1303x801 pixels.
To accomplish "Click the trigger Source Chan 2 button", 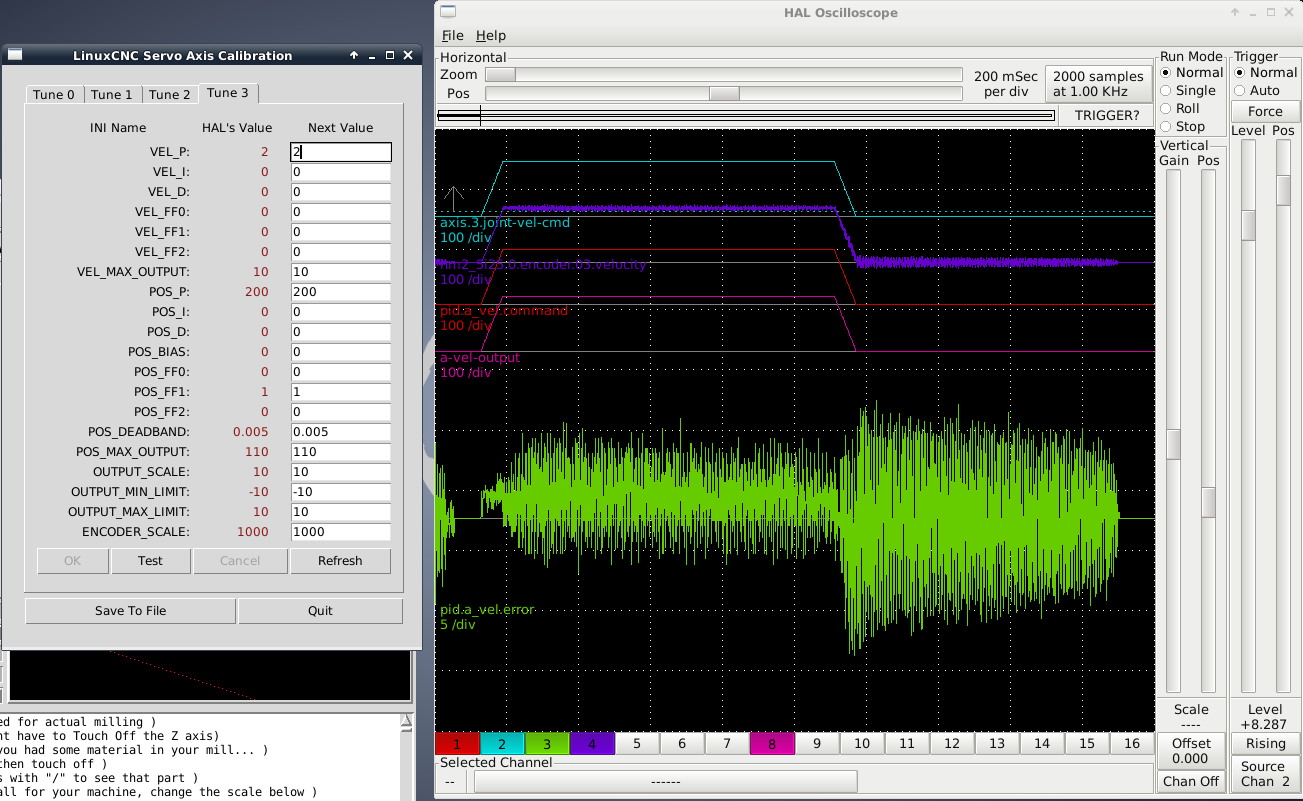I will (x=1265, y=774).
